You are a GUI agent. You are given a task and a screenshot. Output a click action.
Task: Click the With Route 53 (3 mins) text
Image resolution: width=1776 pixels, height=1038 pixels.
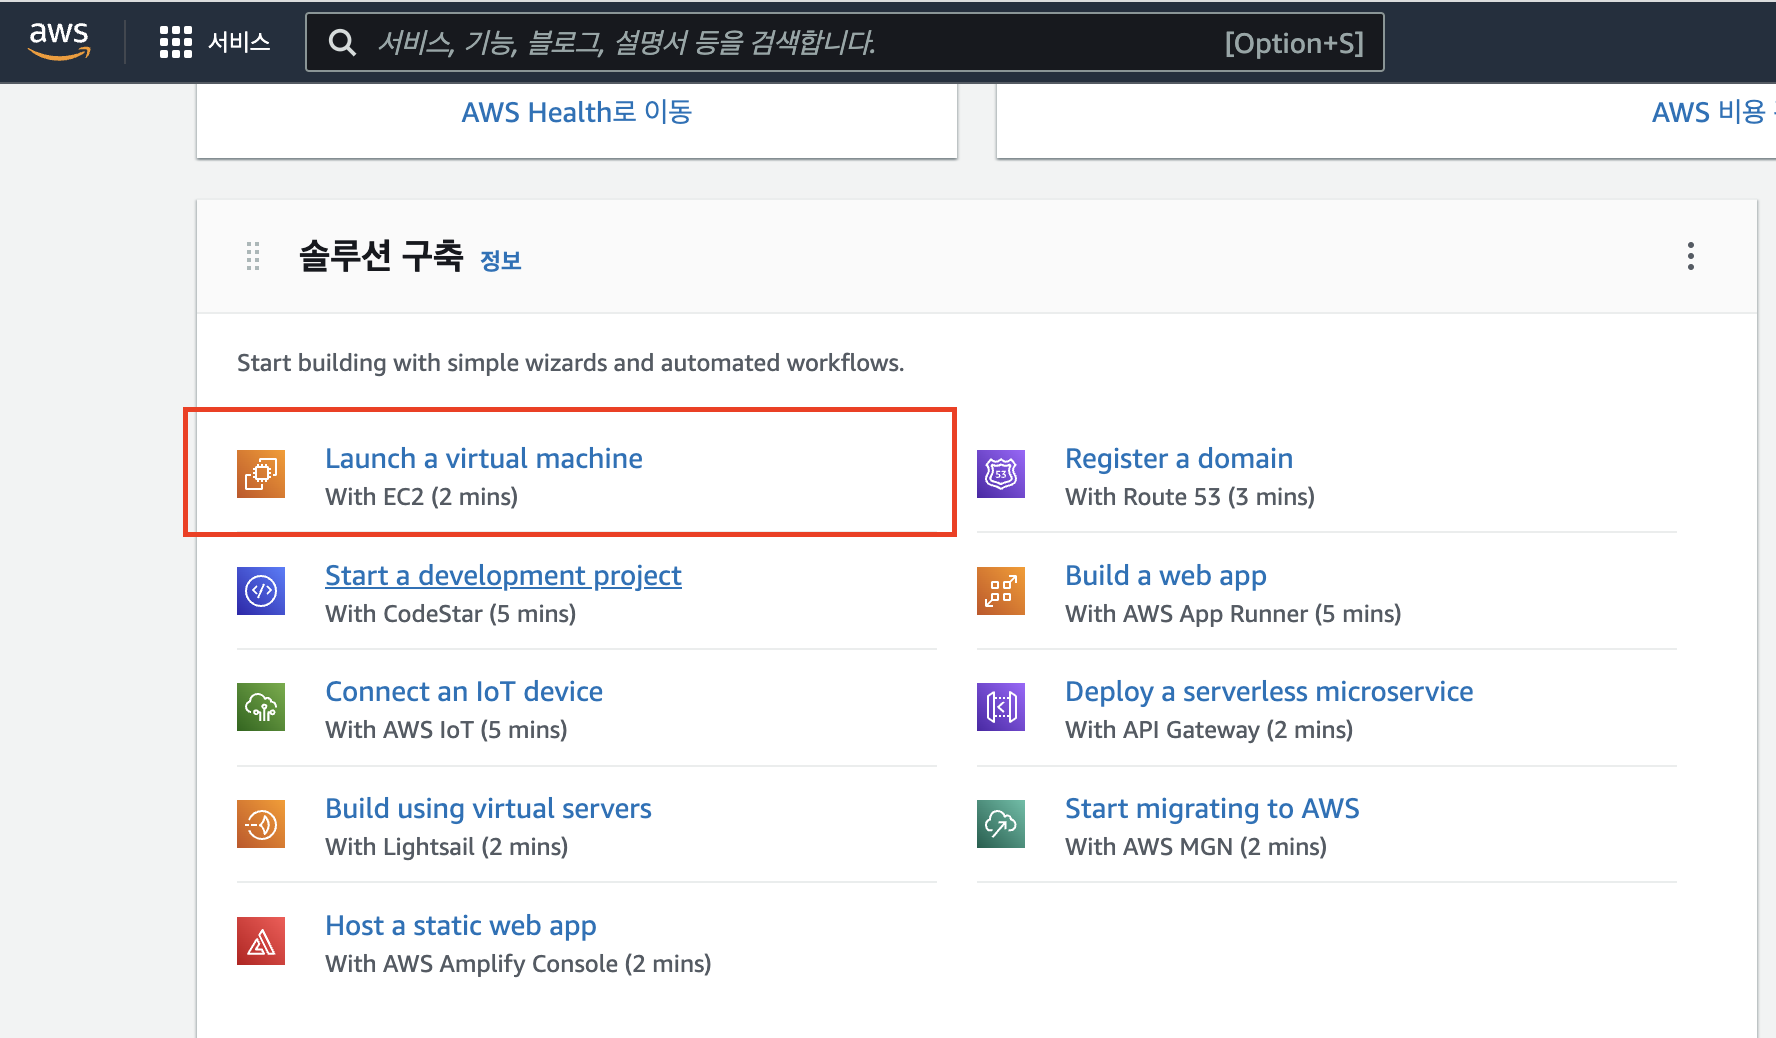tap(1190, 497)
